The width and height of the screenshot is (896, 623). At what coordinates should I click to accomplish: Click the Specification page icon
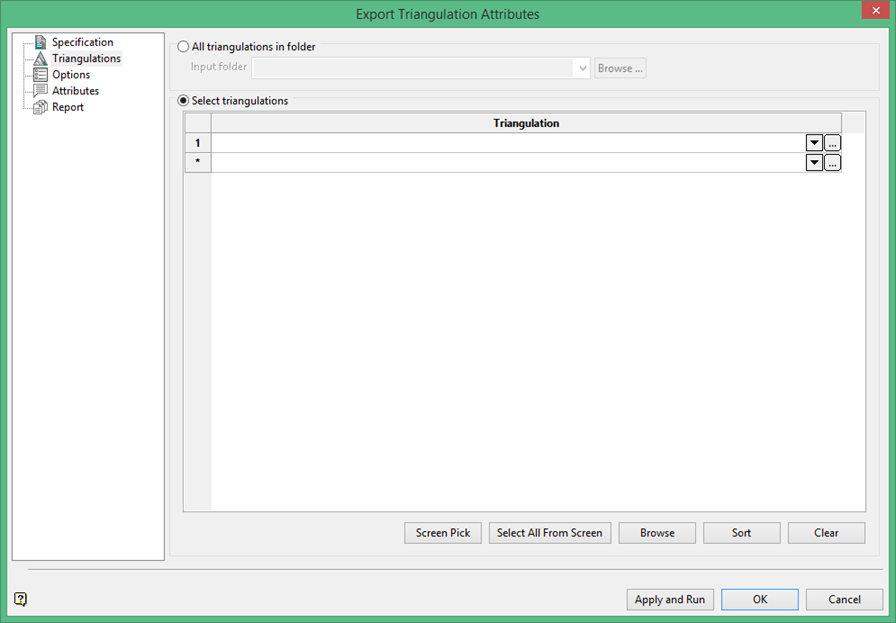point(40,42)
